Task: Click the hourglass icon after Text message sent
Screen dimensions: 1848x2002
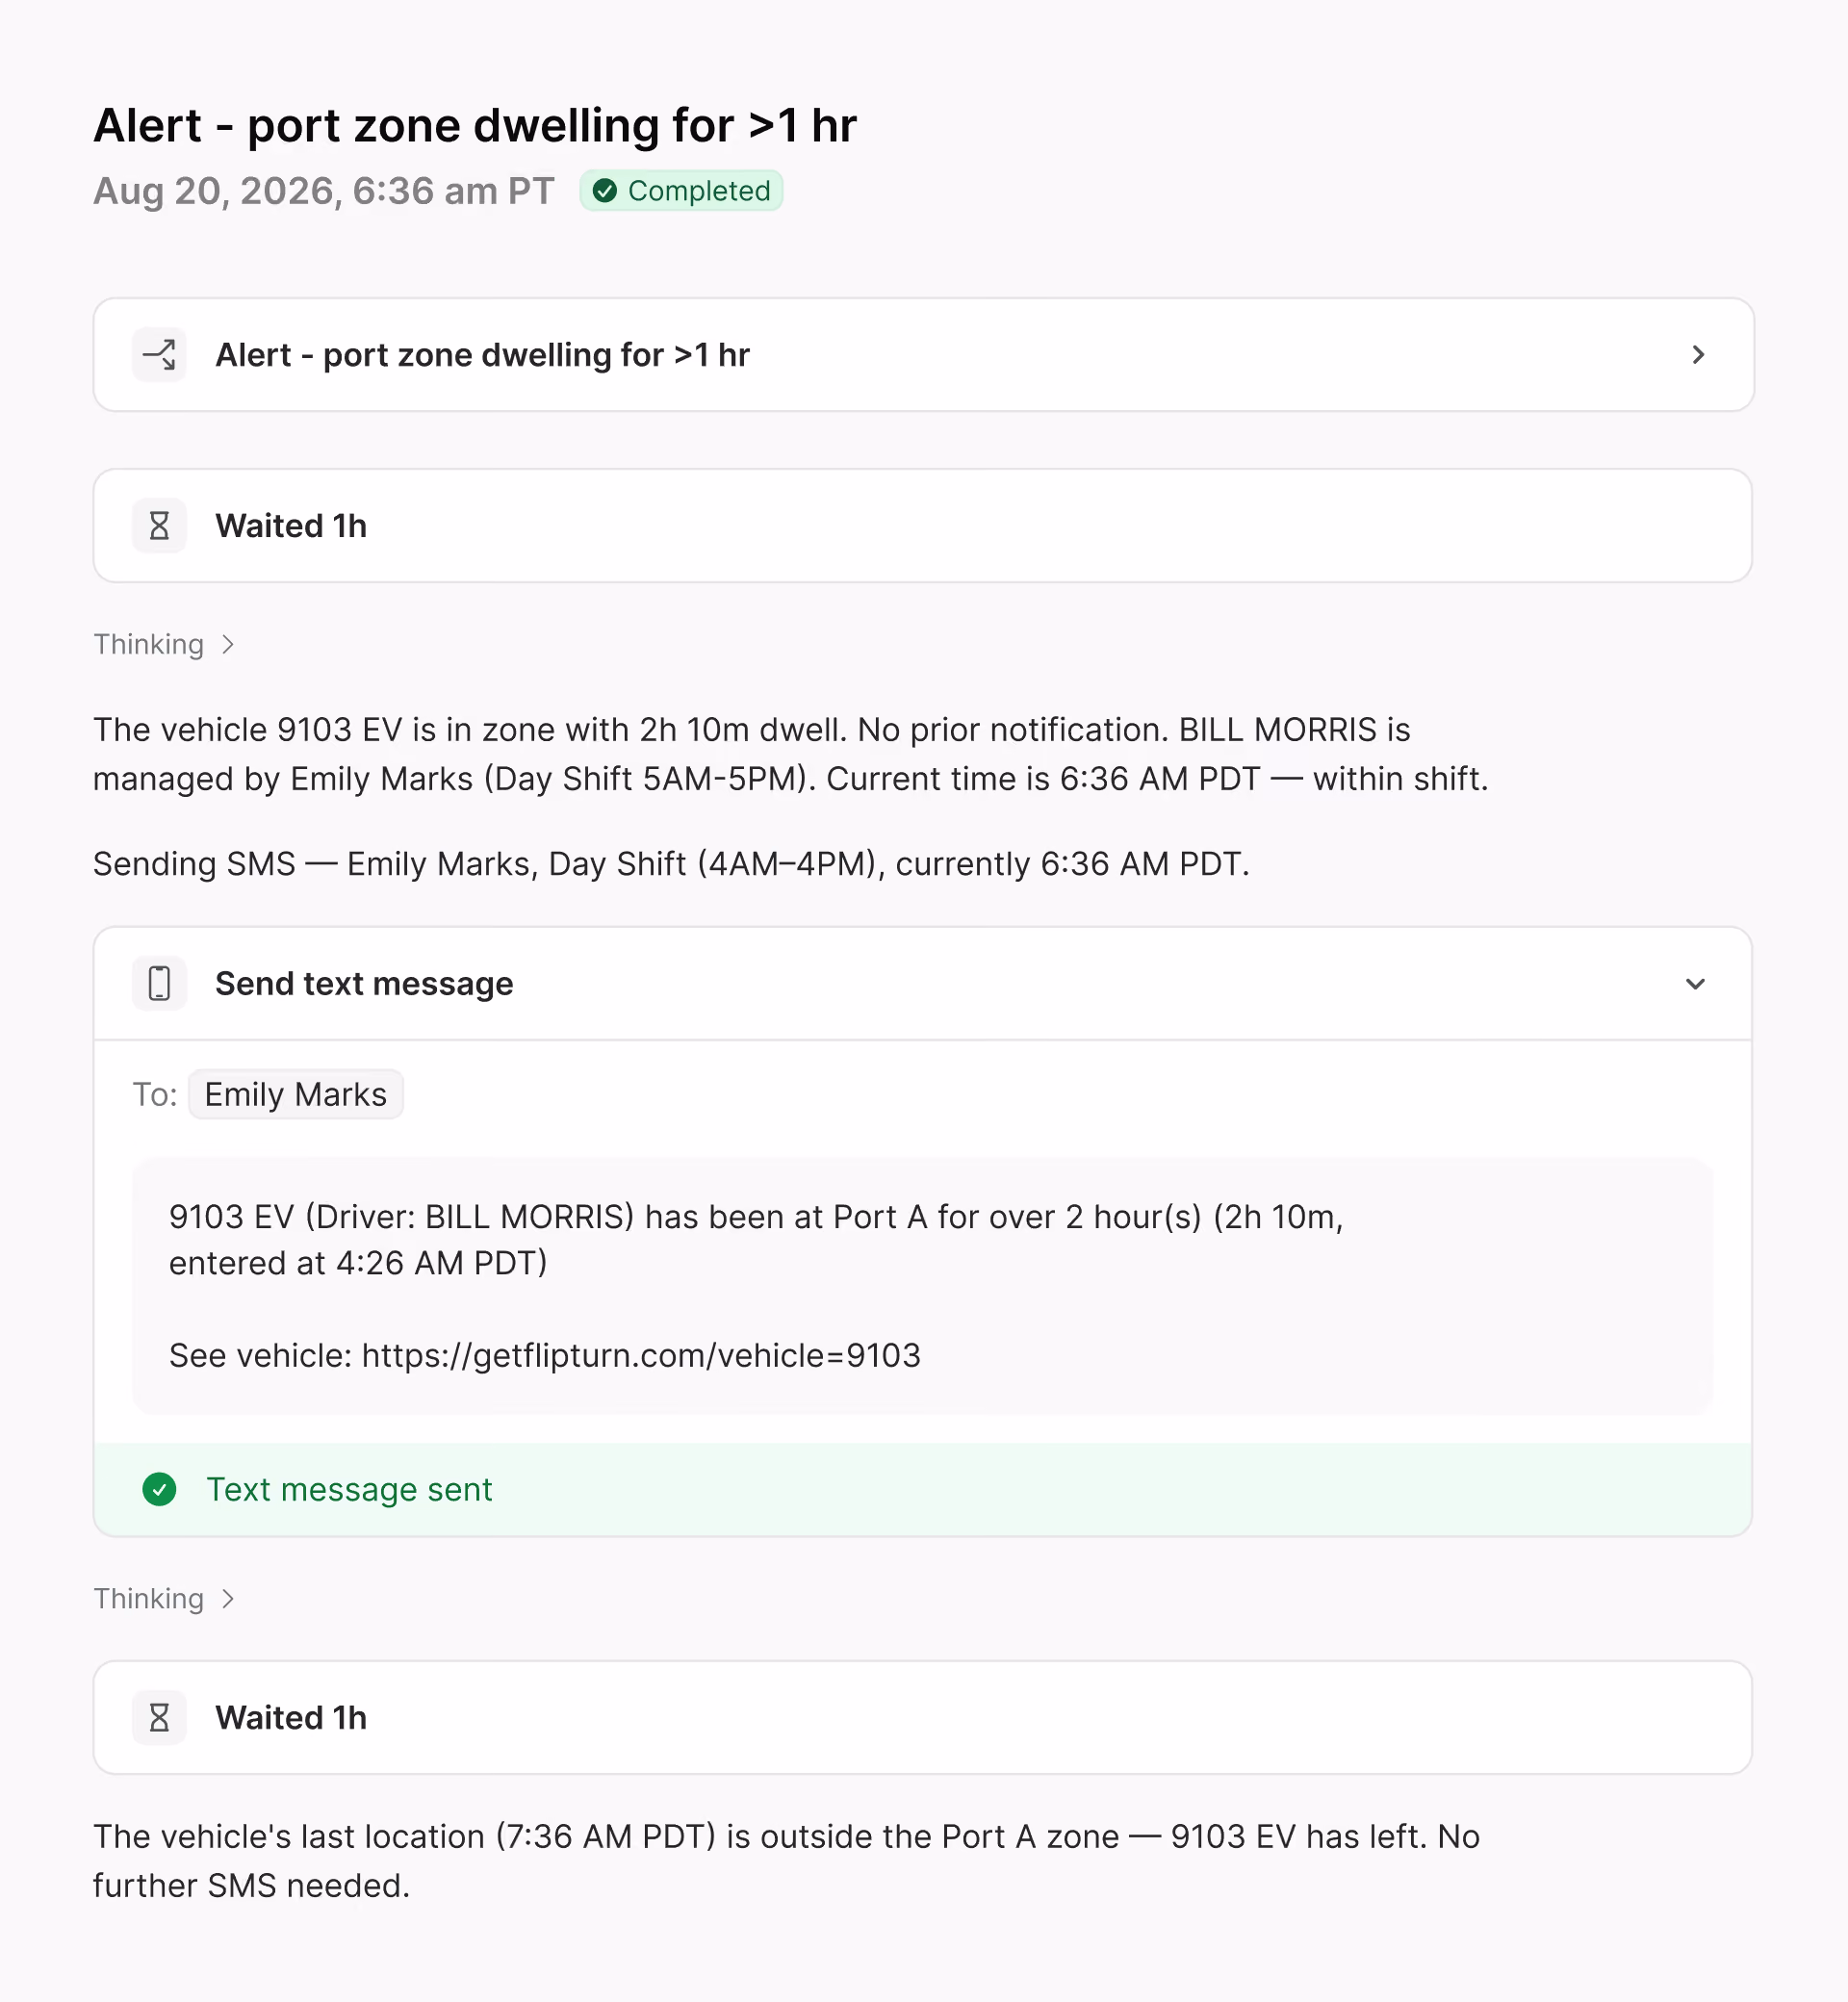Action: click(159, 1718)
